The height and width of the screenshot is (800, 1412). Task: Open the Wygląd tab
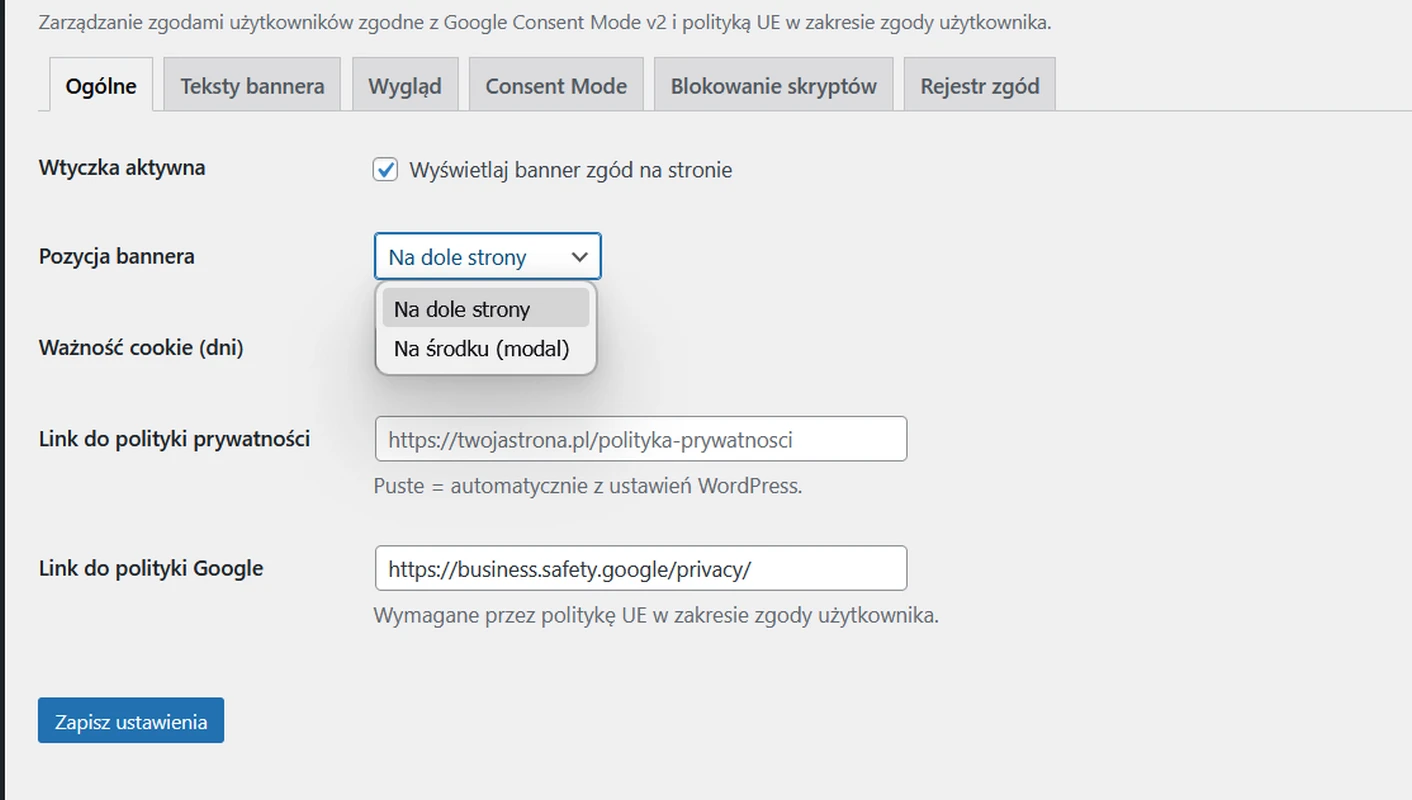(x=405, y=84)
